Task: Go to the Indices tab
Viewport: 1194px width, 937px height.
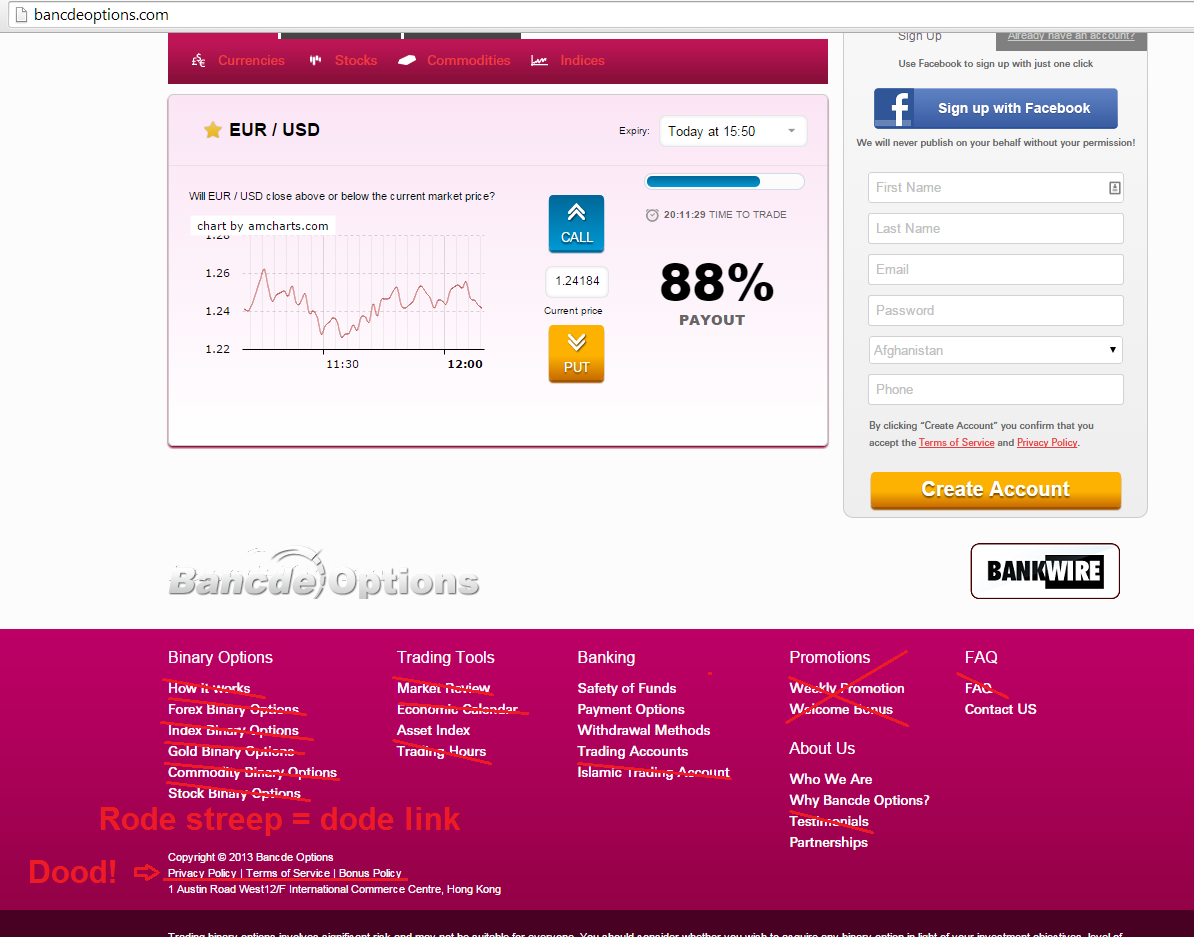Action: tap(583, 60)
